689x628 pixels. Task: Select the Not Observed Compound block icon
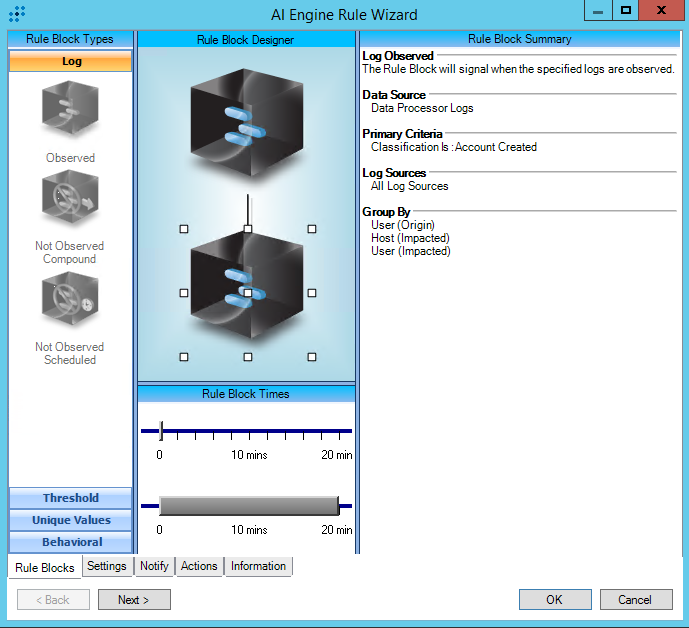coord(70,200)
